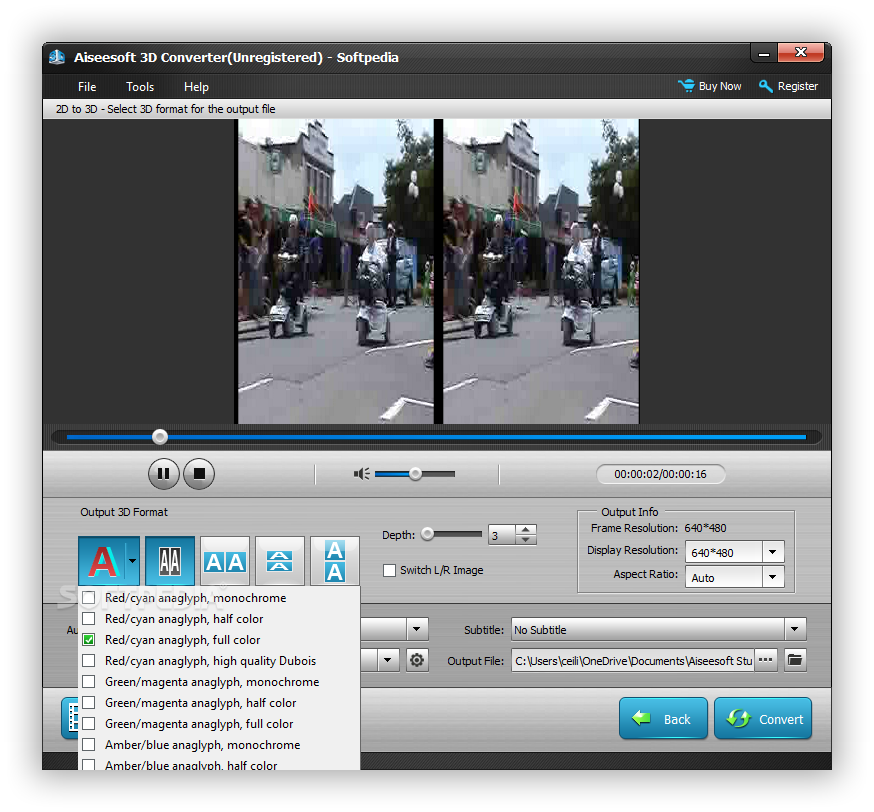Select Top and Bottom half-height 3D format
Image resolution: width=874 pixels, height=812 pixels.
tap(280, 561)
